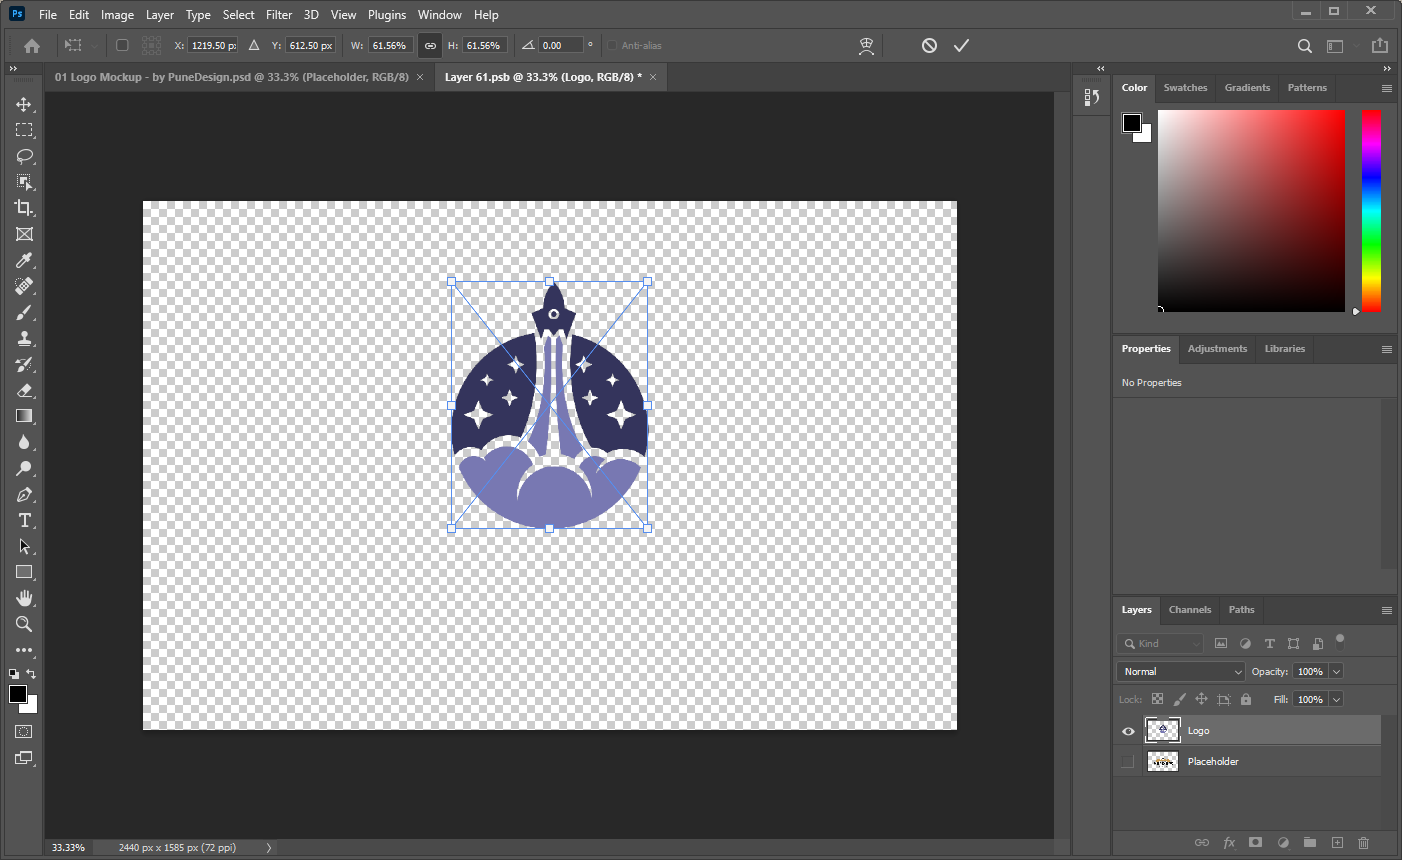Open the Filter menu

(x=279, y=15)
